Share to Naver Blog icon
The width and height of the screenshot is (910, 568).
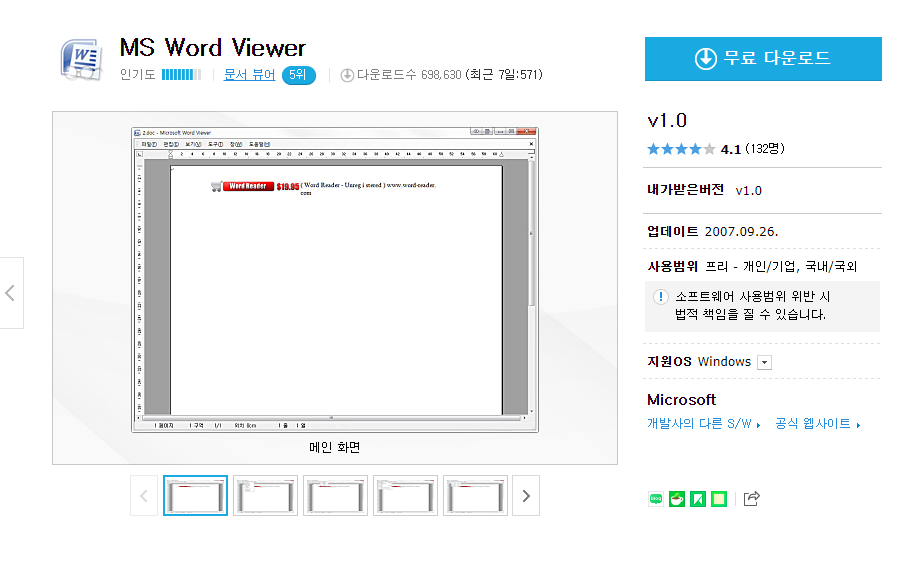click(x=656, y=499)
